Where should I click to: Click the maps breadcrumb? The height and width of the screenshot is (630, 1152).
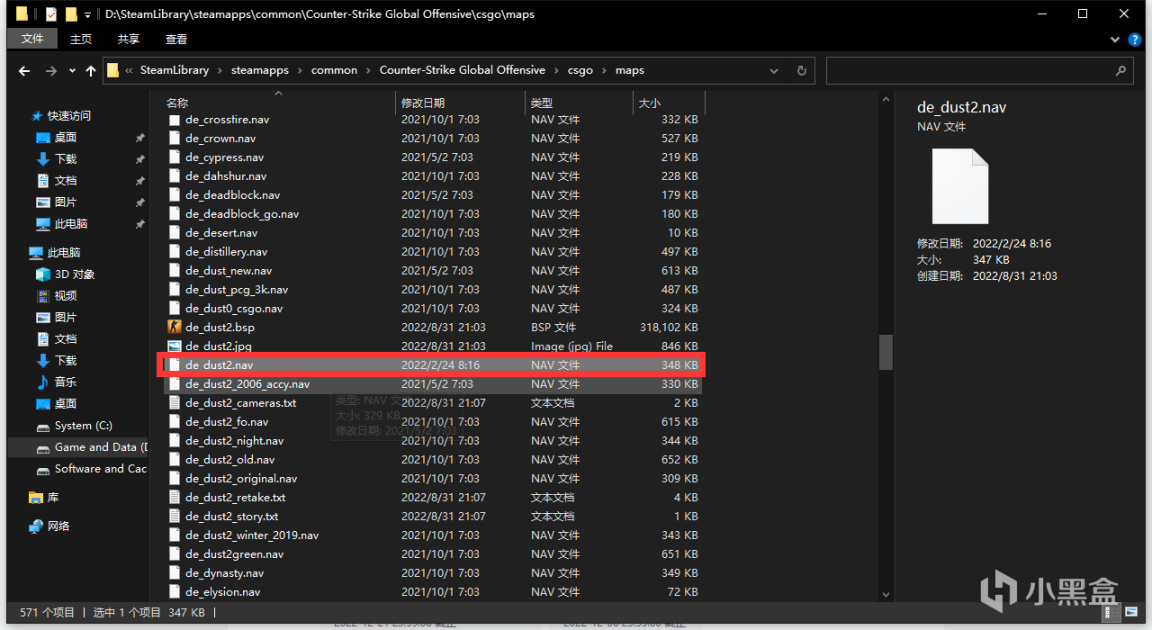pos(630,70)
